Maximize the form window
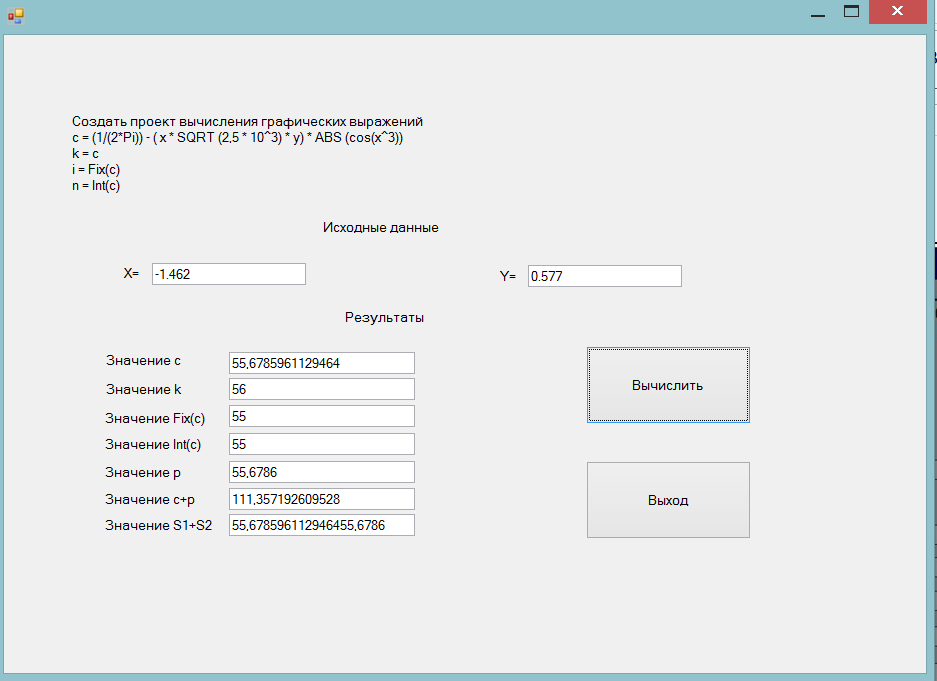Screen dimensions: 937x681 point(852,12)
